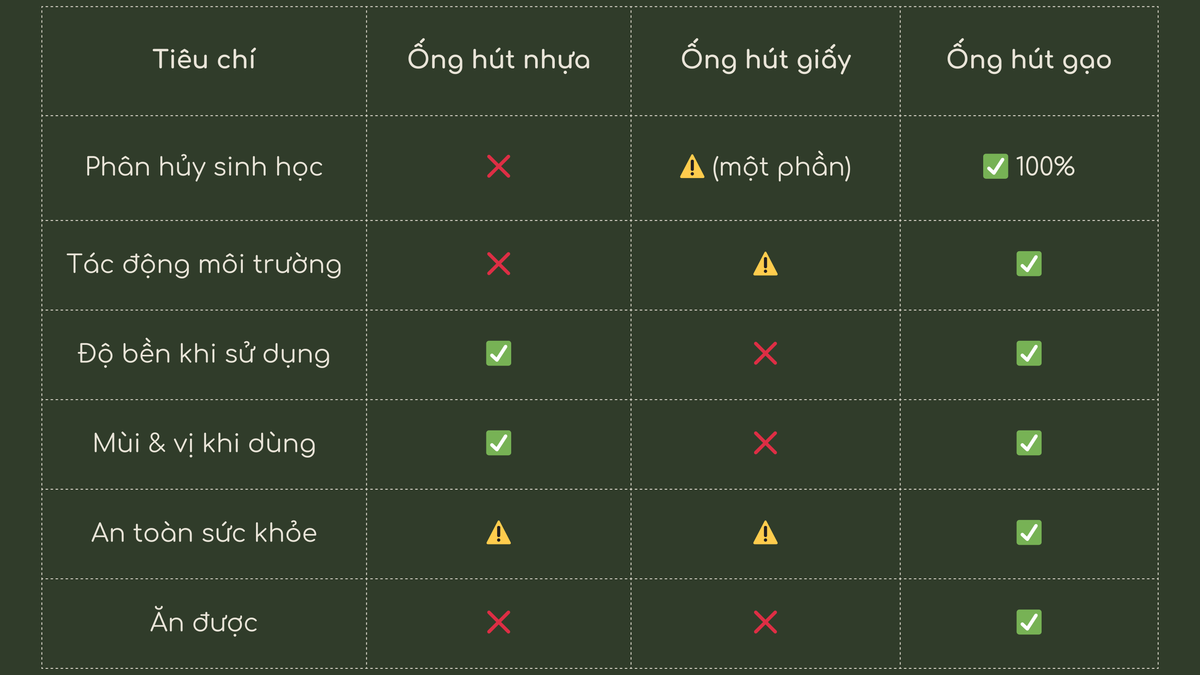The width and height of the screenshot is (1200, 675).
Task: Click the green check for plastic straw durability
Action: pyautogui.click(x=498, y=353)
